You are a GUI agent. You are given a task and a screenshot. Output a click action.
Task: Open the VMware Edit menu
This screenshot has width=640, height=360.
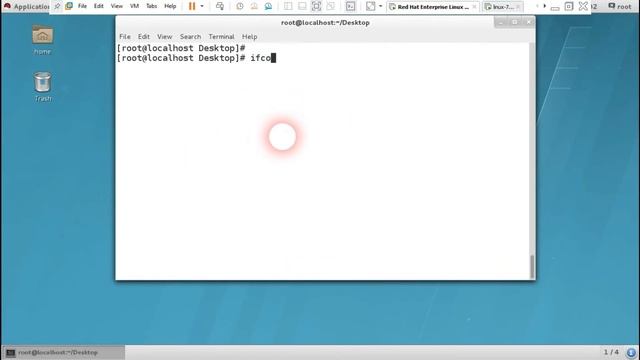coord(98,6)
